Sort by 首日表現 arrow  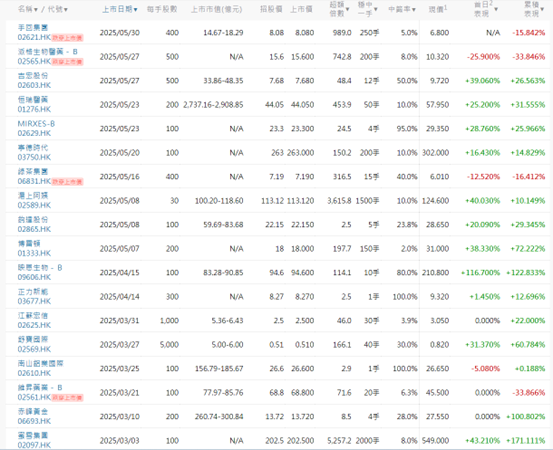point(496,10)
